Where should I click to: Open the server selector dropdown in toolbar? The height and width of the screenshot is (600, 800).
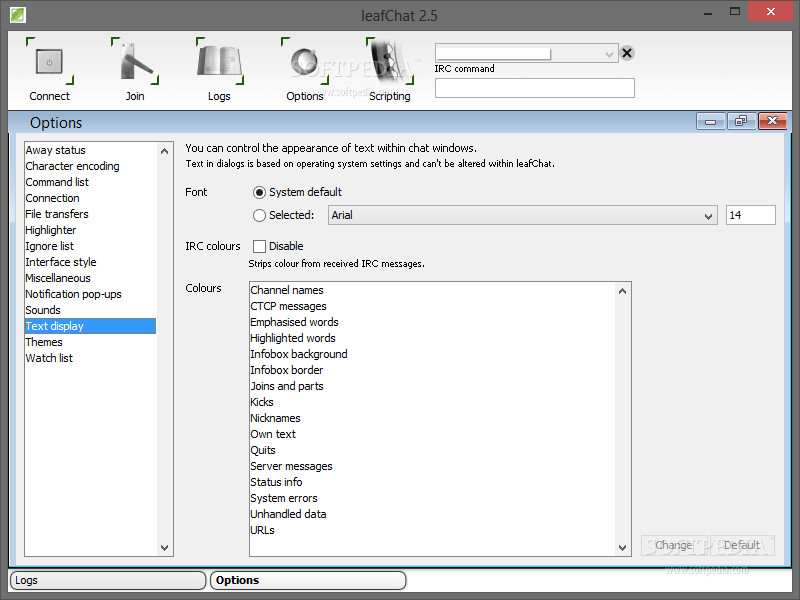click(609, 54)
